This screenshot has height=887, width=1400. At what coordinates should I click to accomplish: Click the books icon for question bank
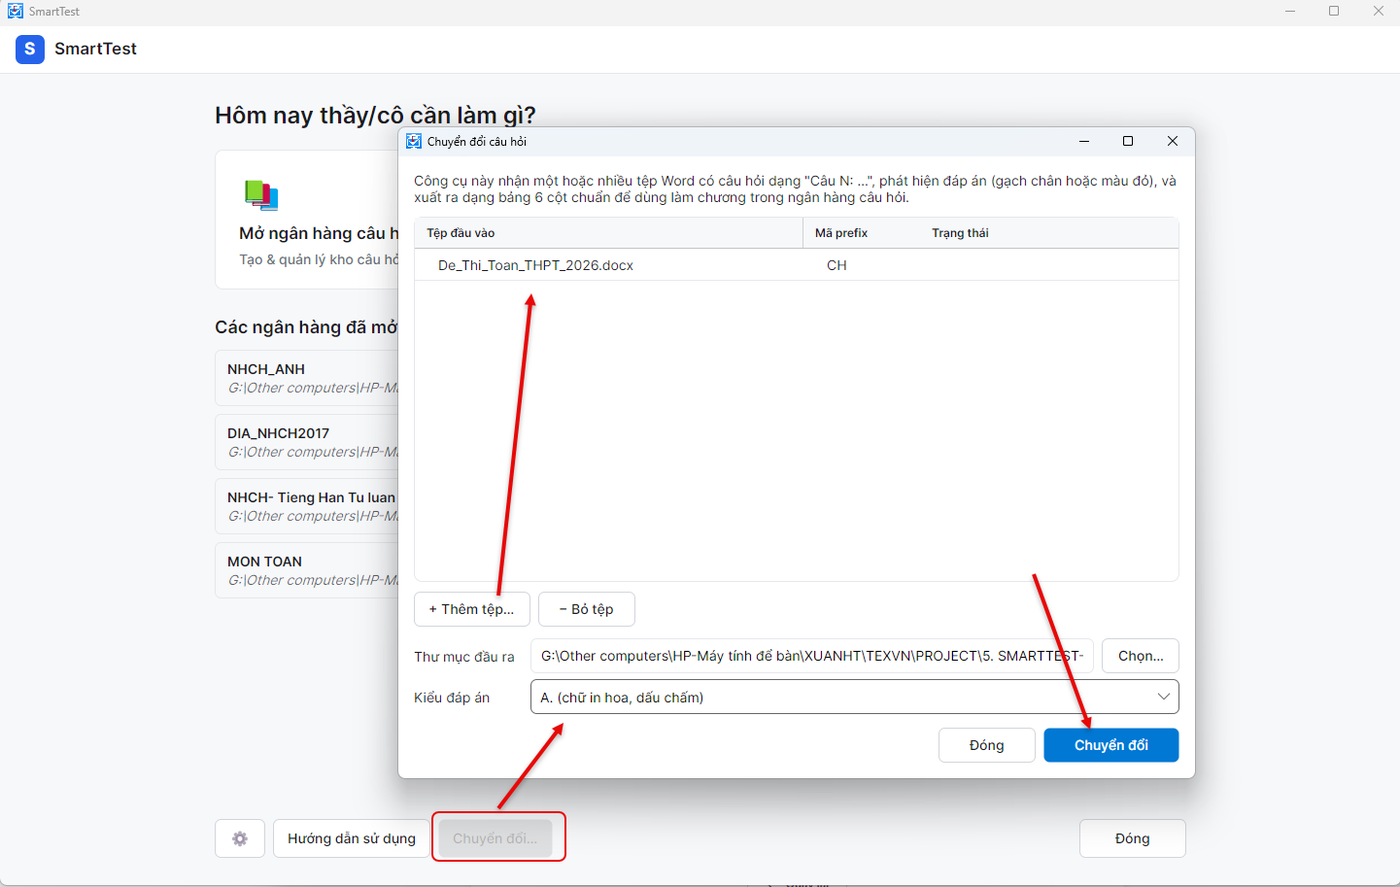(261, 195)
